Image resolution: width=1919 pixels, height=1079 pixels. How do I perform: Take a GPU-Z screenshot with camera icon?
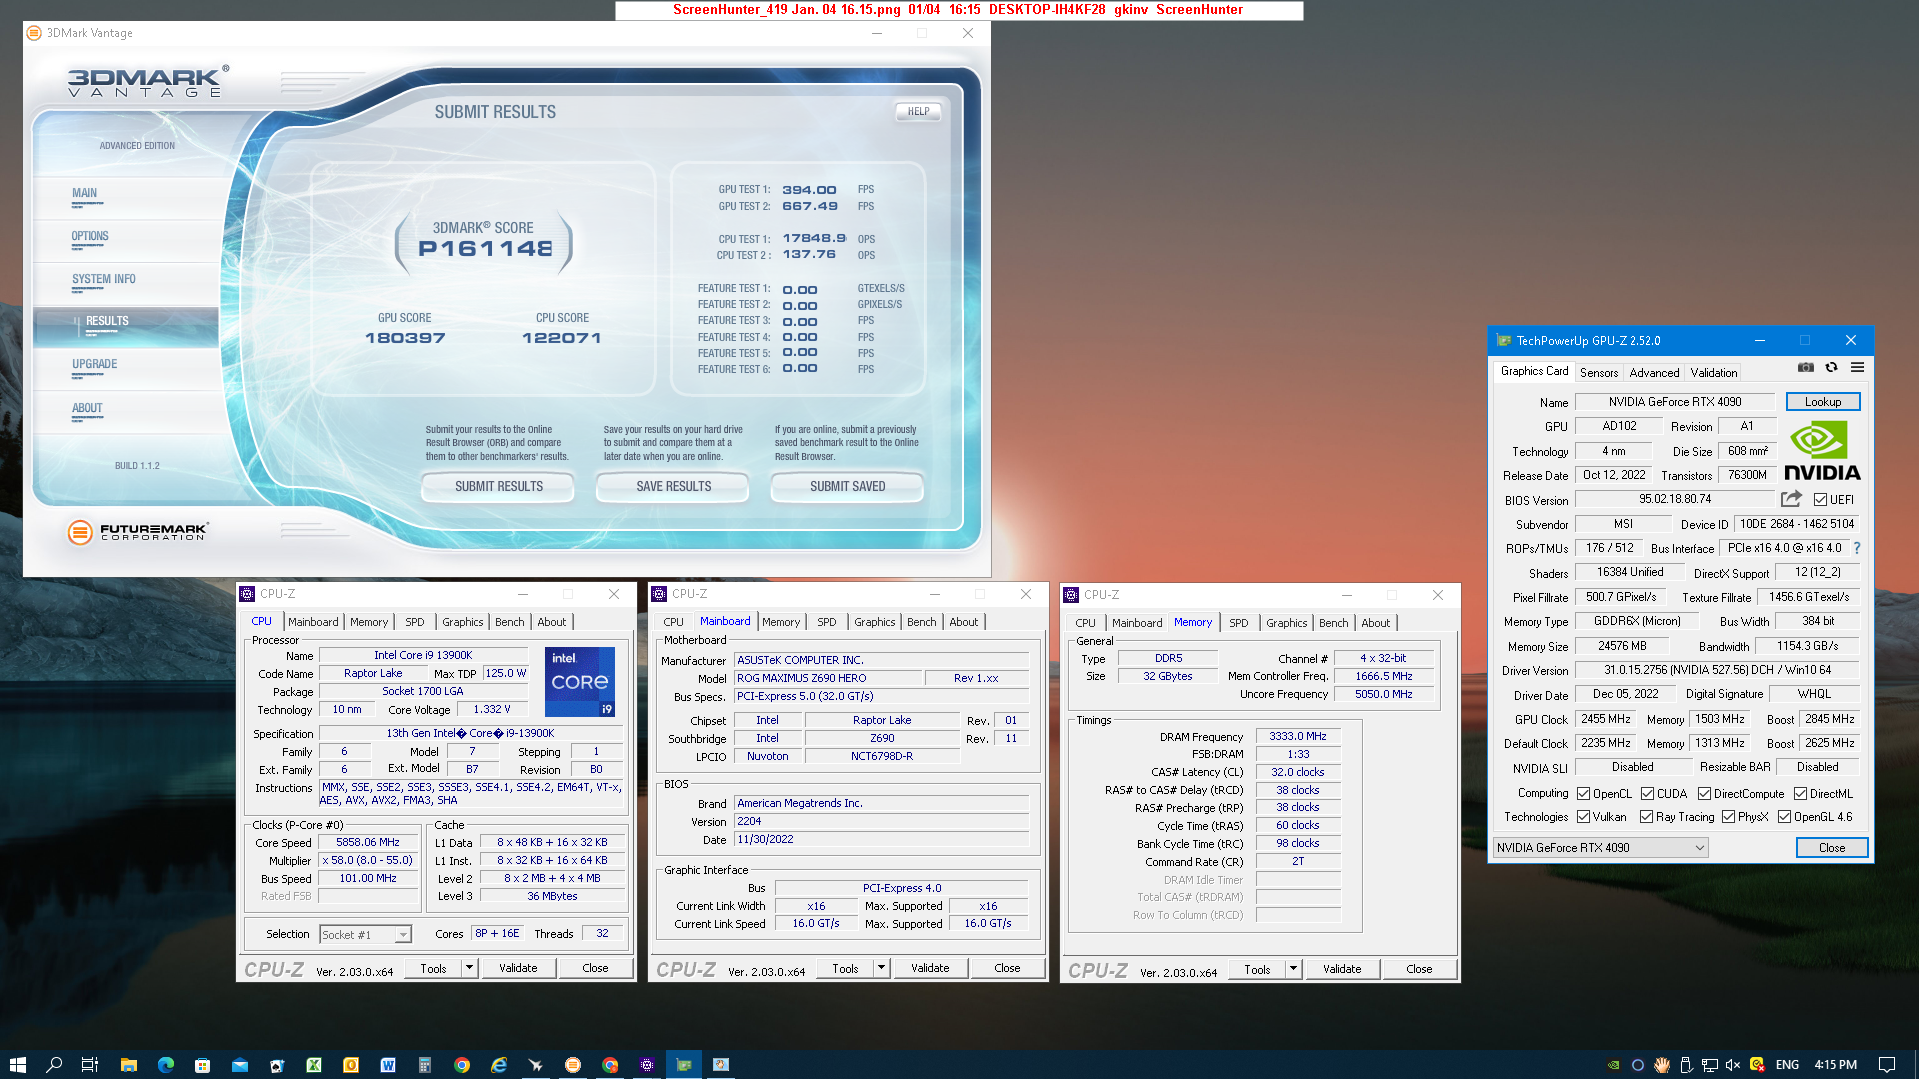1805,368
